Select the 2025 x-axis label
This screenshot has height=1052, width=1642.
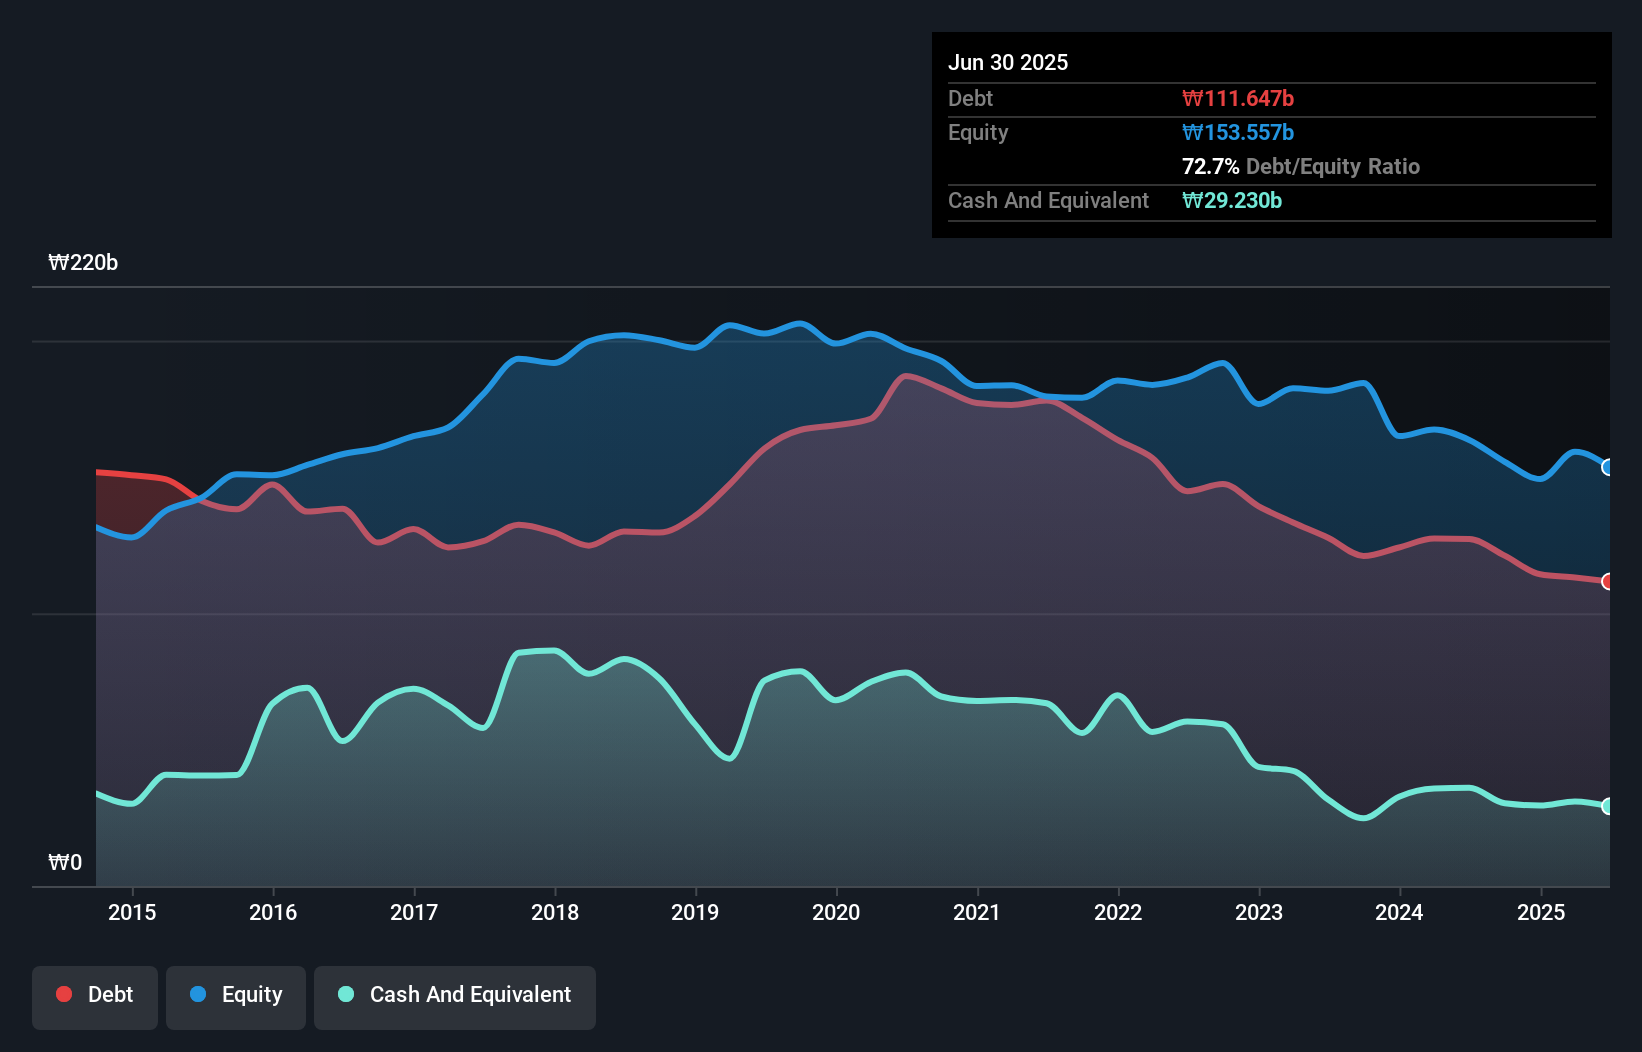[1540, 912]
